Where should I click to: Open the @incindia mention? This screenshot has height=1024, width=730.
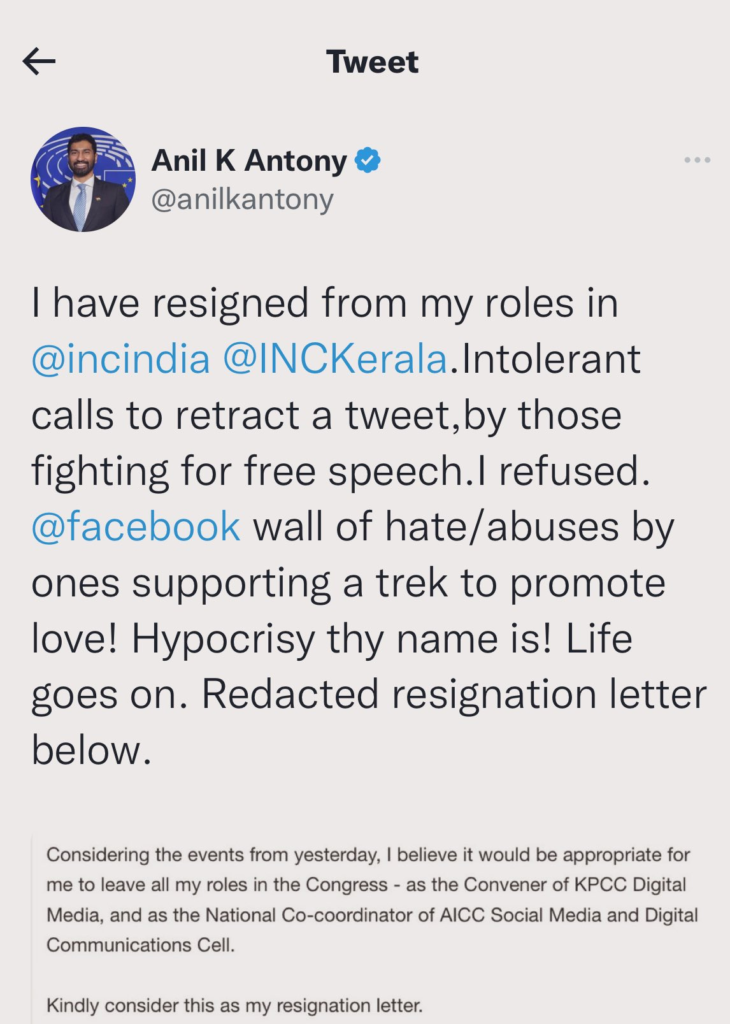(x=121, y=360)
